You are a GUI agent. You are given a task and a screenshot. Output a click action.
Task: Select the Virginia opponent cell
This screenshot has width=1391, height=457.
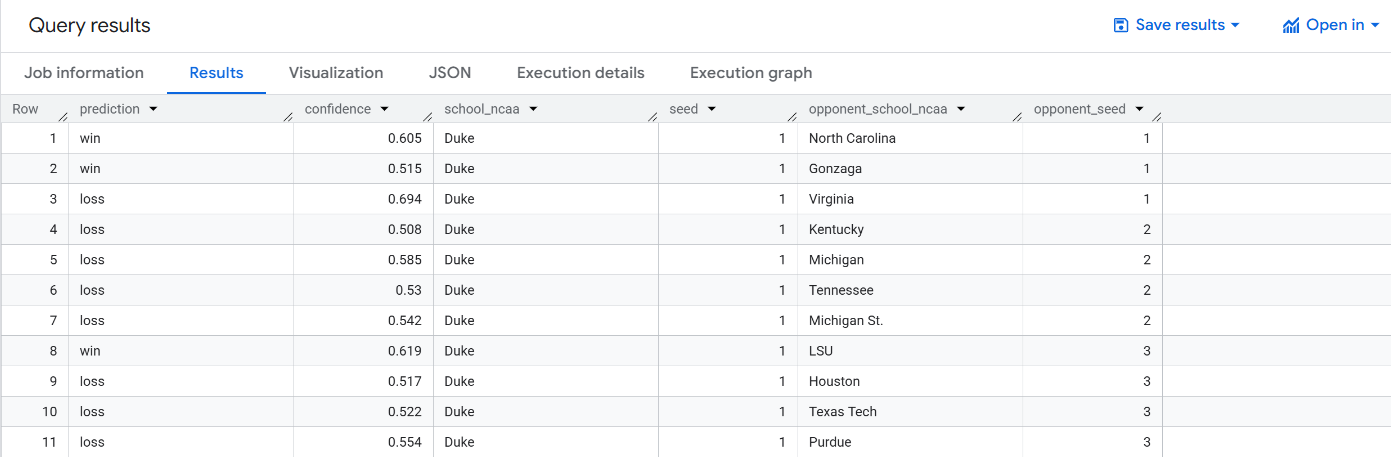click(910, 199)
